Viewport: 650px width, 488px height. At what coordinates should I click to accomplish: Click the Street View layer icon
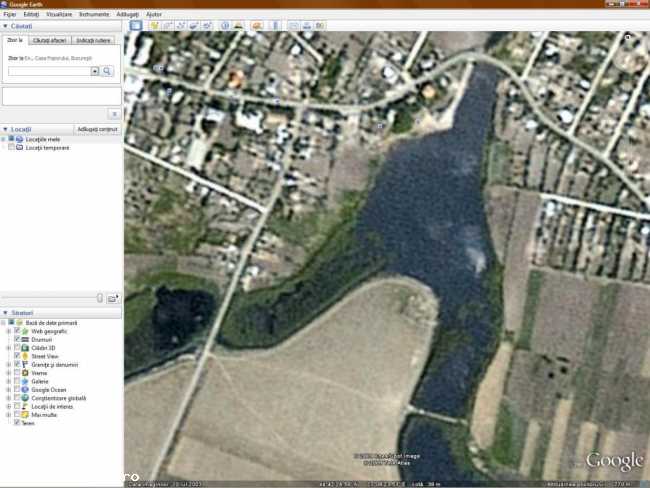tap(24, 356)
